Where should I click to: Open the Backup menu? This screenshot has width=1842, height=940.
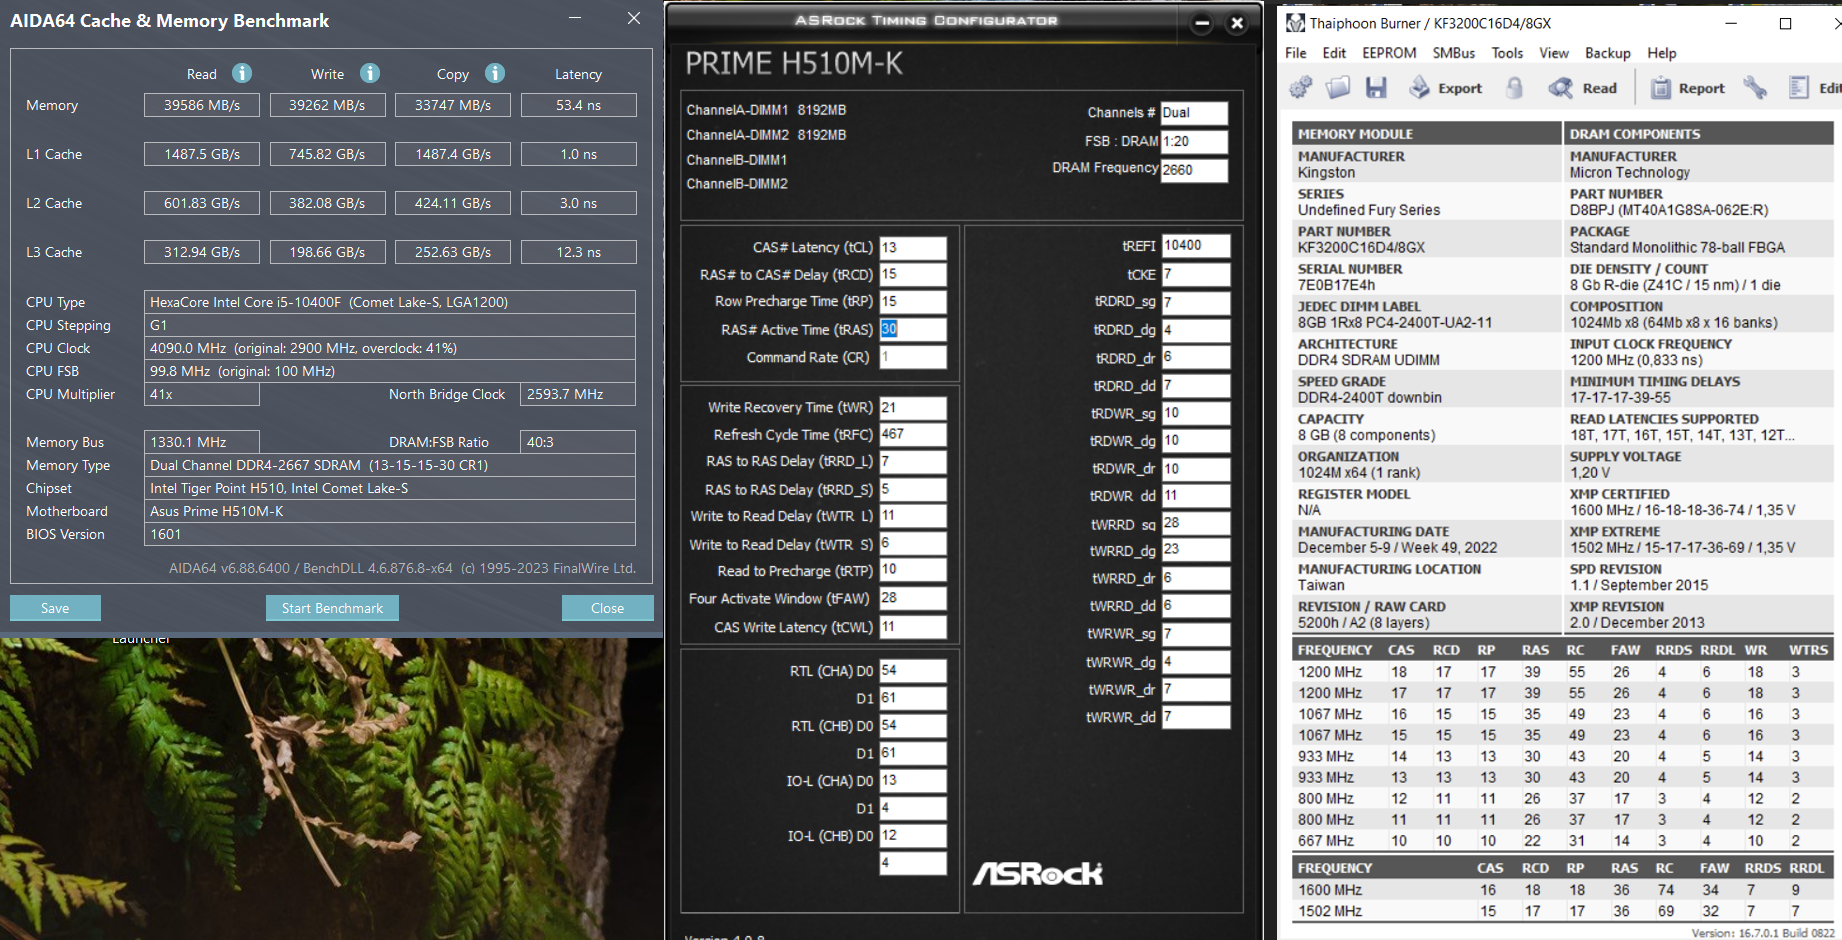pyautogui.click(x=1608, y=53)
